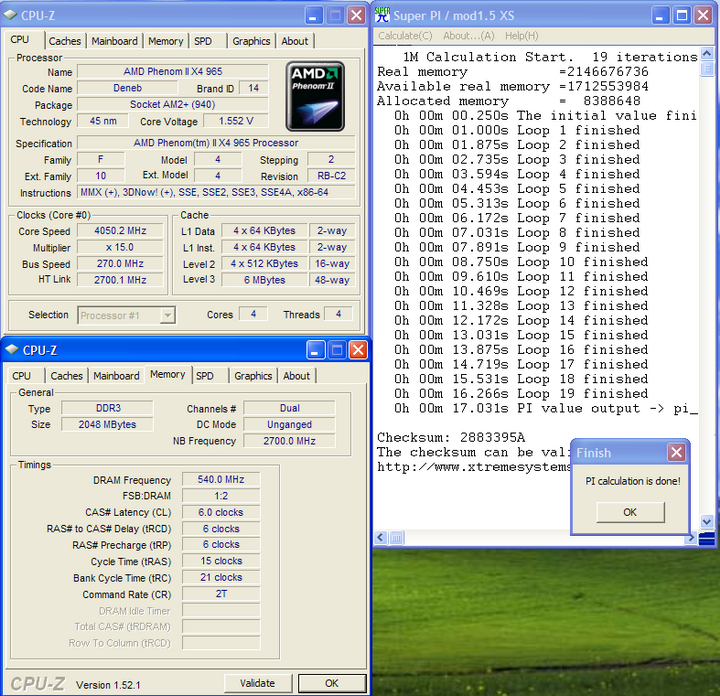
Task: Click the Bank Cycle Time value 21 clocks
Action: pos(221,578)
